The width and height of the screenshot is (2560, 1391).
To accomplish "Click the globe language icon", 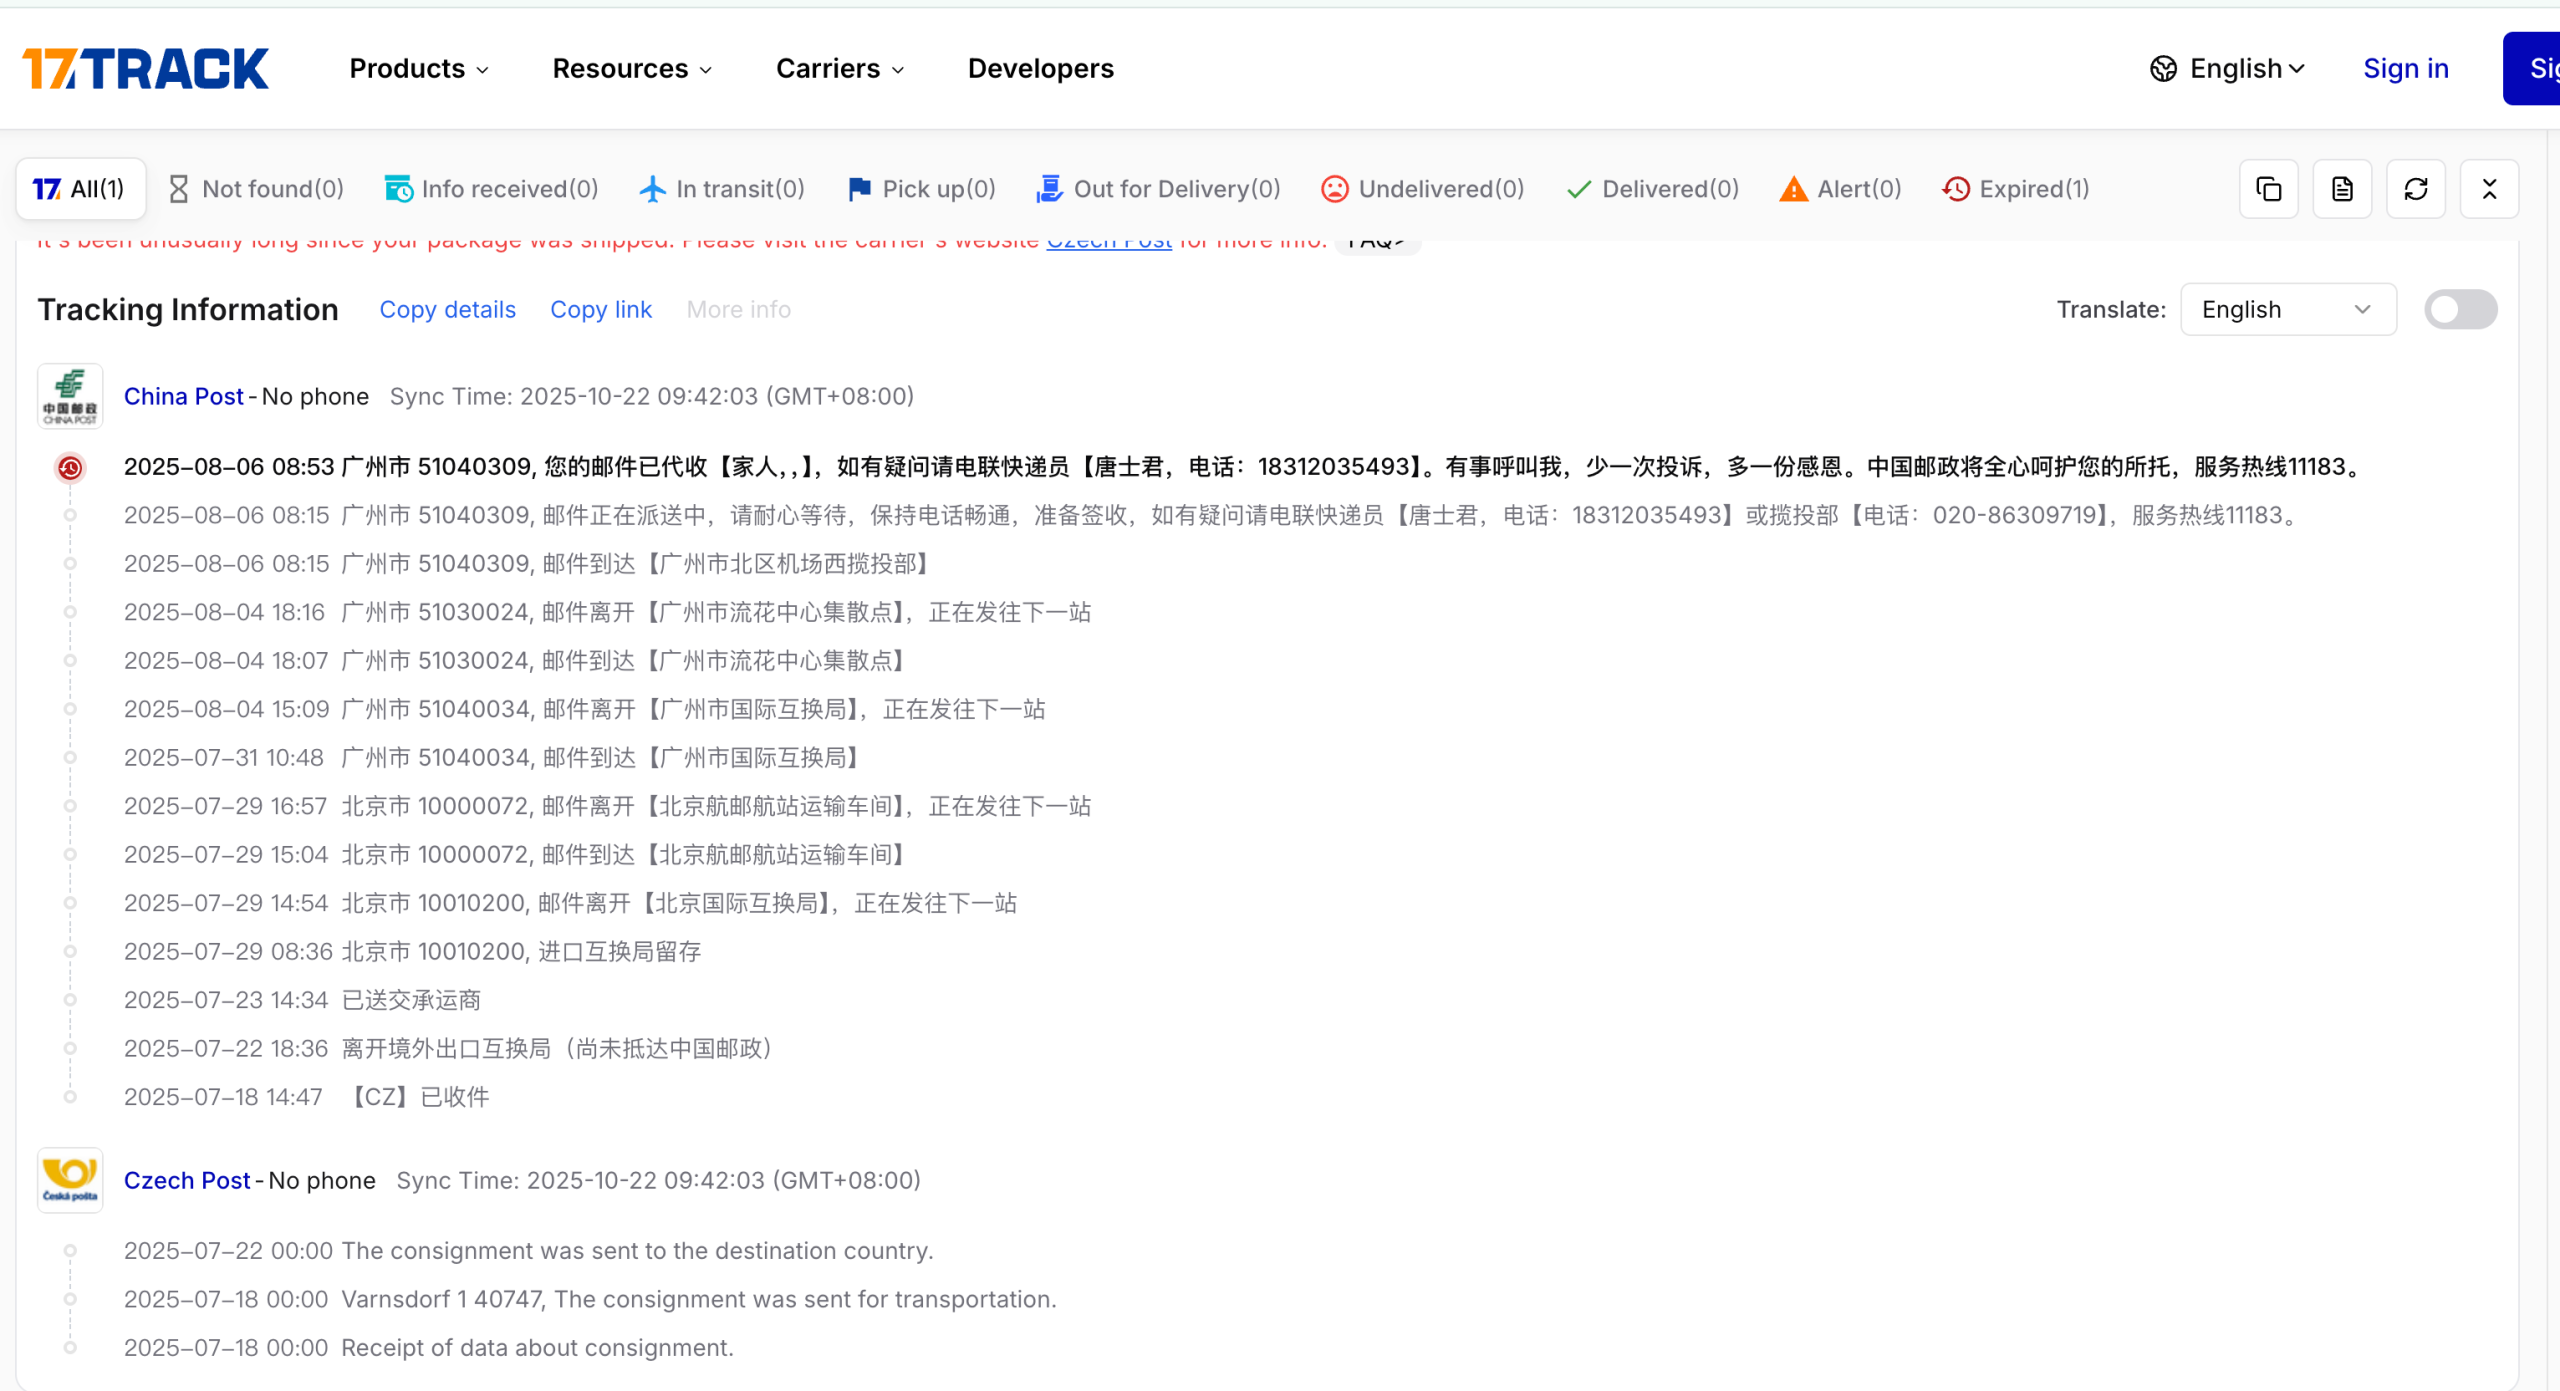I will [2163, 68].
